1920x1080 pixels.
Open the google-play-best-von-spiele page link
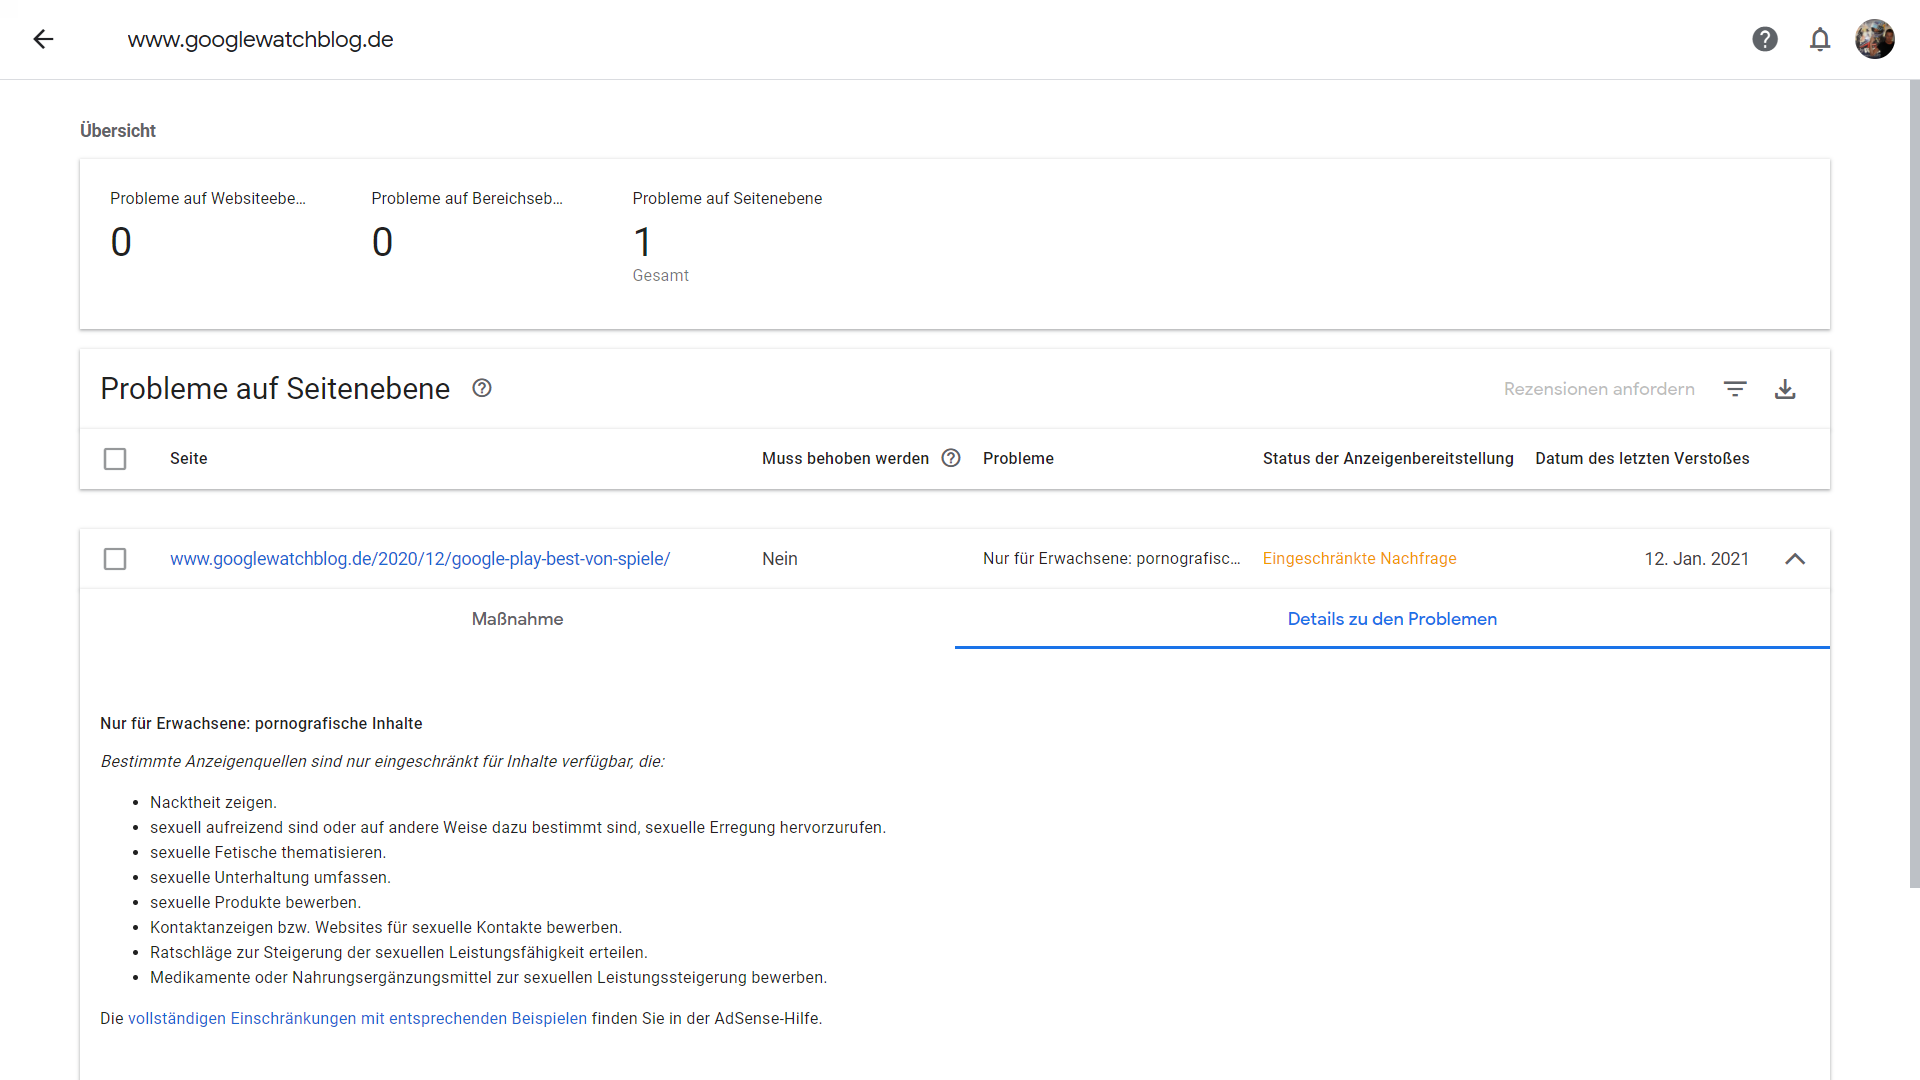[420, 559]
